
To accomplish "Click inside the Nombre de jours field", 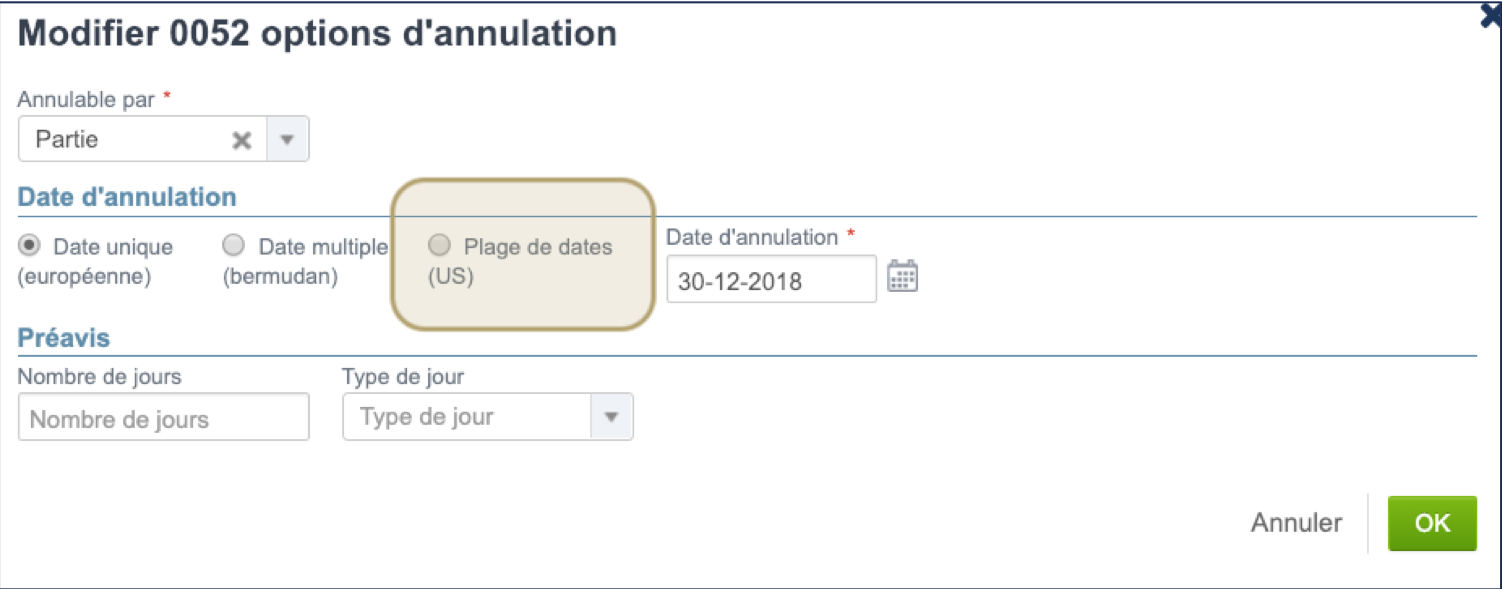I will pos(162,416).
